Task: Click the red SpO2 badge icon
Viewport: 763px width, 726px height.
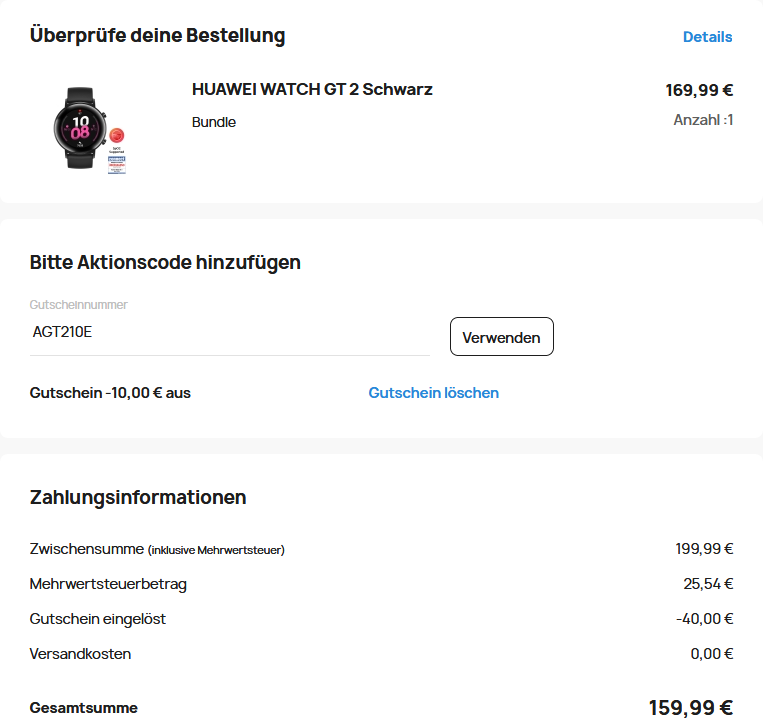Action: click(x=118, y=136)
